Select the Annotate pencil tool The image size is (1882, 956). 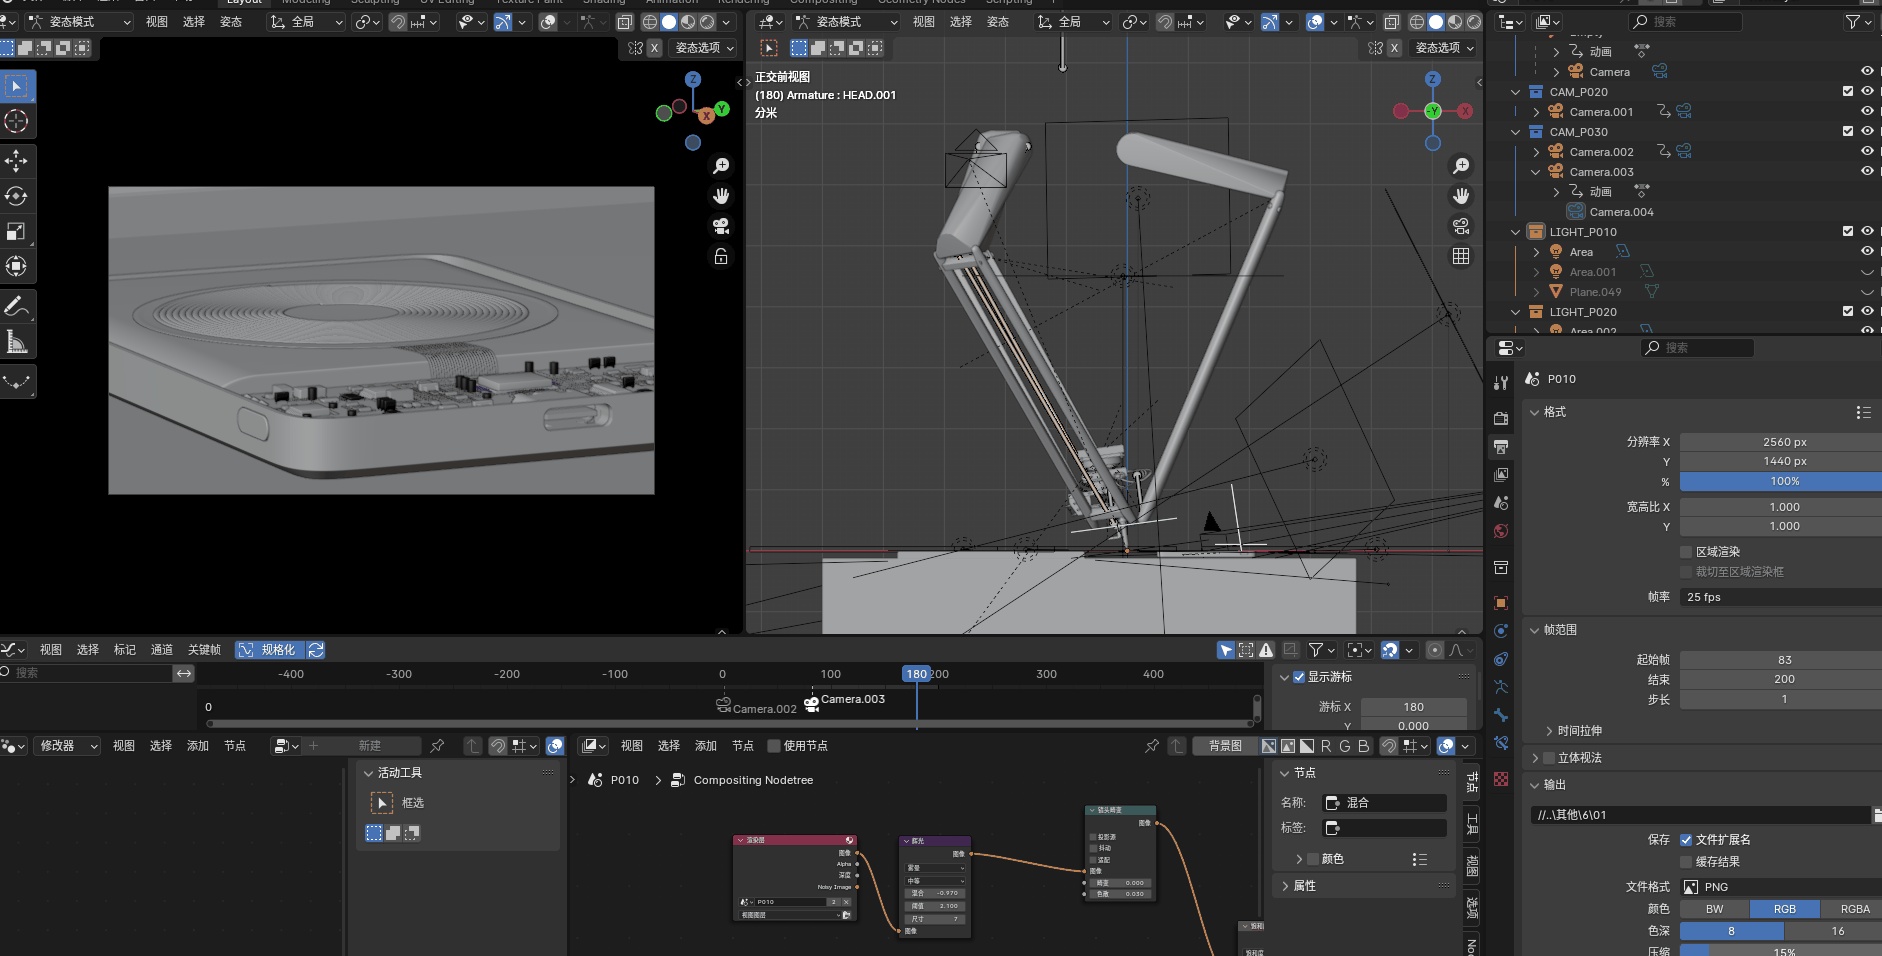17,306
